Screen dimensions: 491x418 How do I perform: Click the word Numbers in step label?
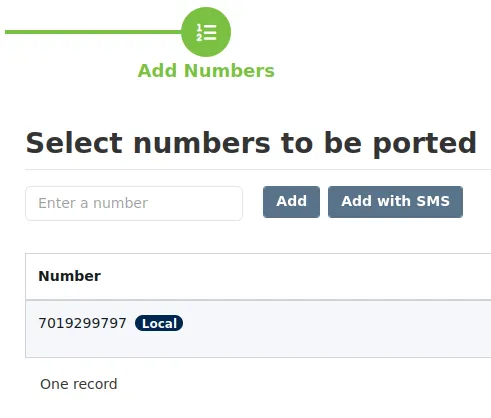229,71
